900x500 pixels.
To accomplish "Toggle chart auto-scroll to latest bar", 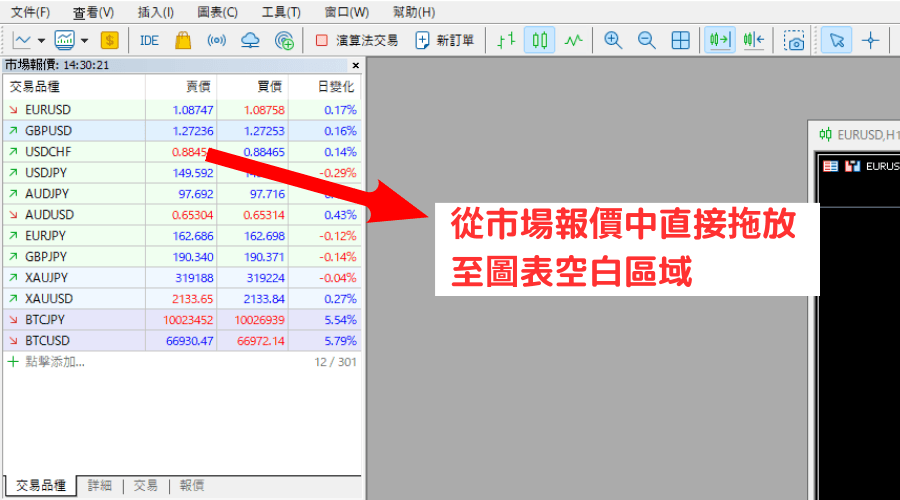I will [x=719, y=41].
